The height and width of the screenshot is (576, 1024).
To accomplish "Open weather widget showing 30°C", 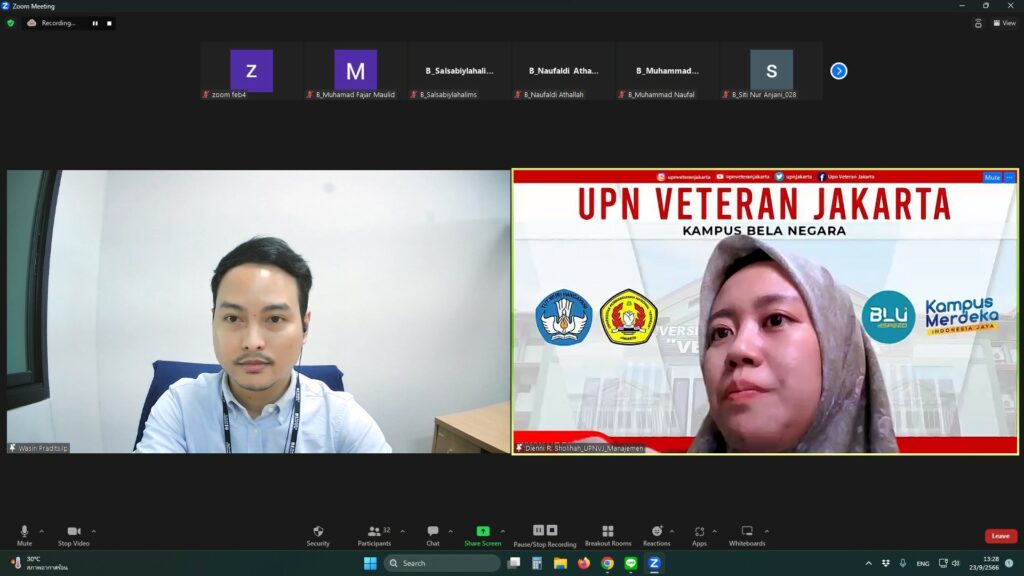I will 40,563.
